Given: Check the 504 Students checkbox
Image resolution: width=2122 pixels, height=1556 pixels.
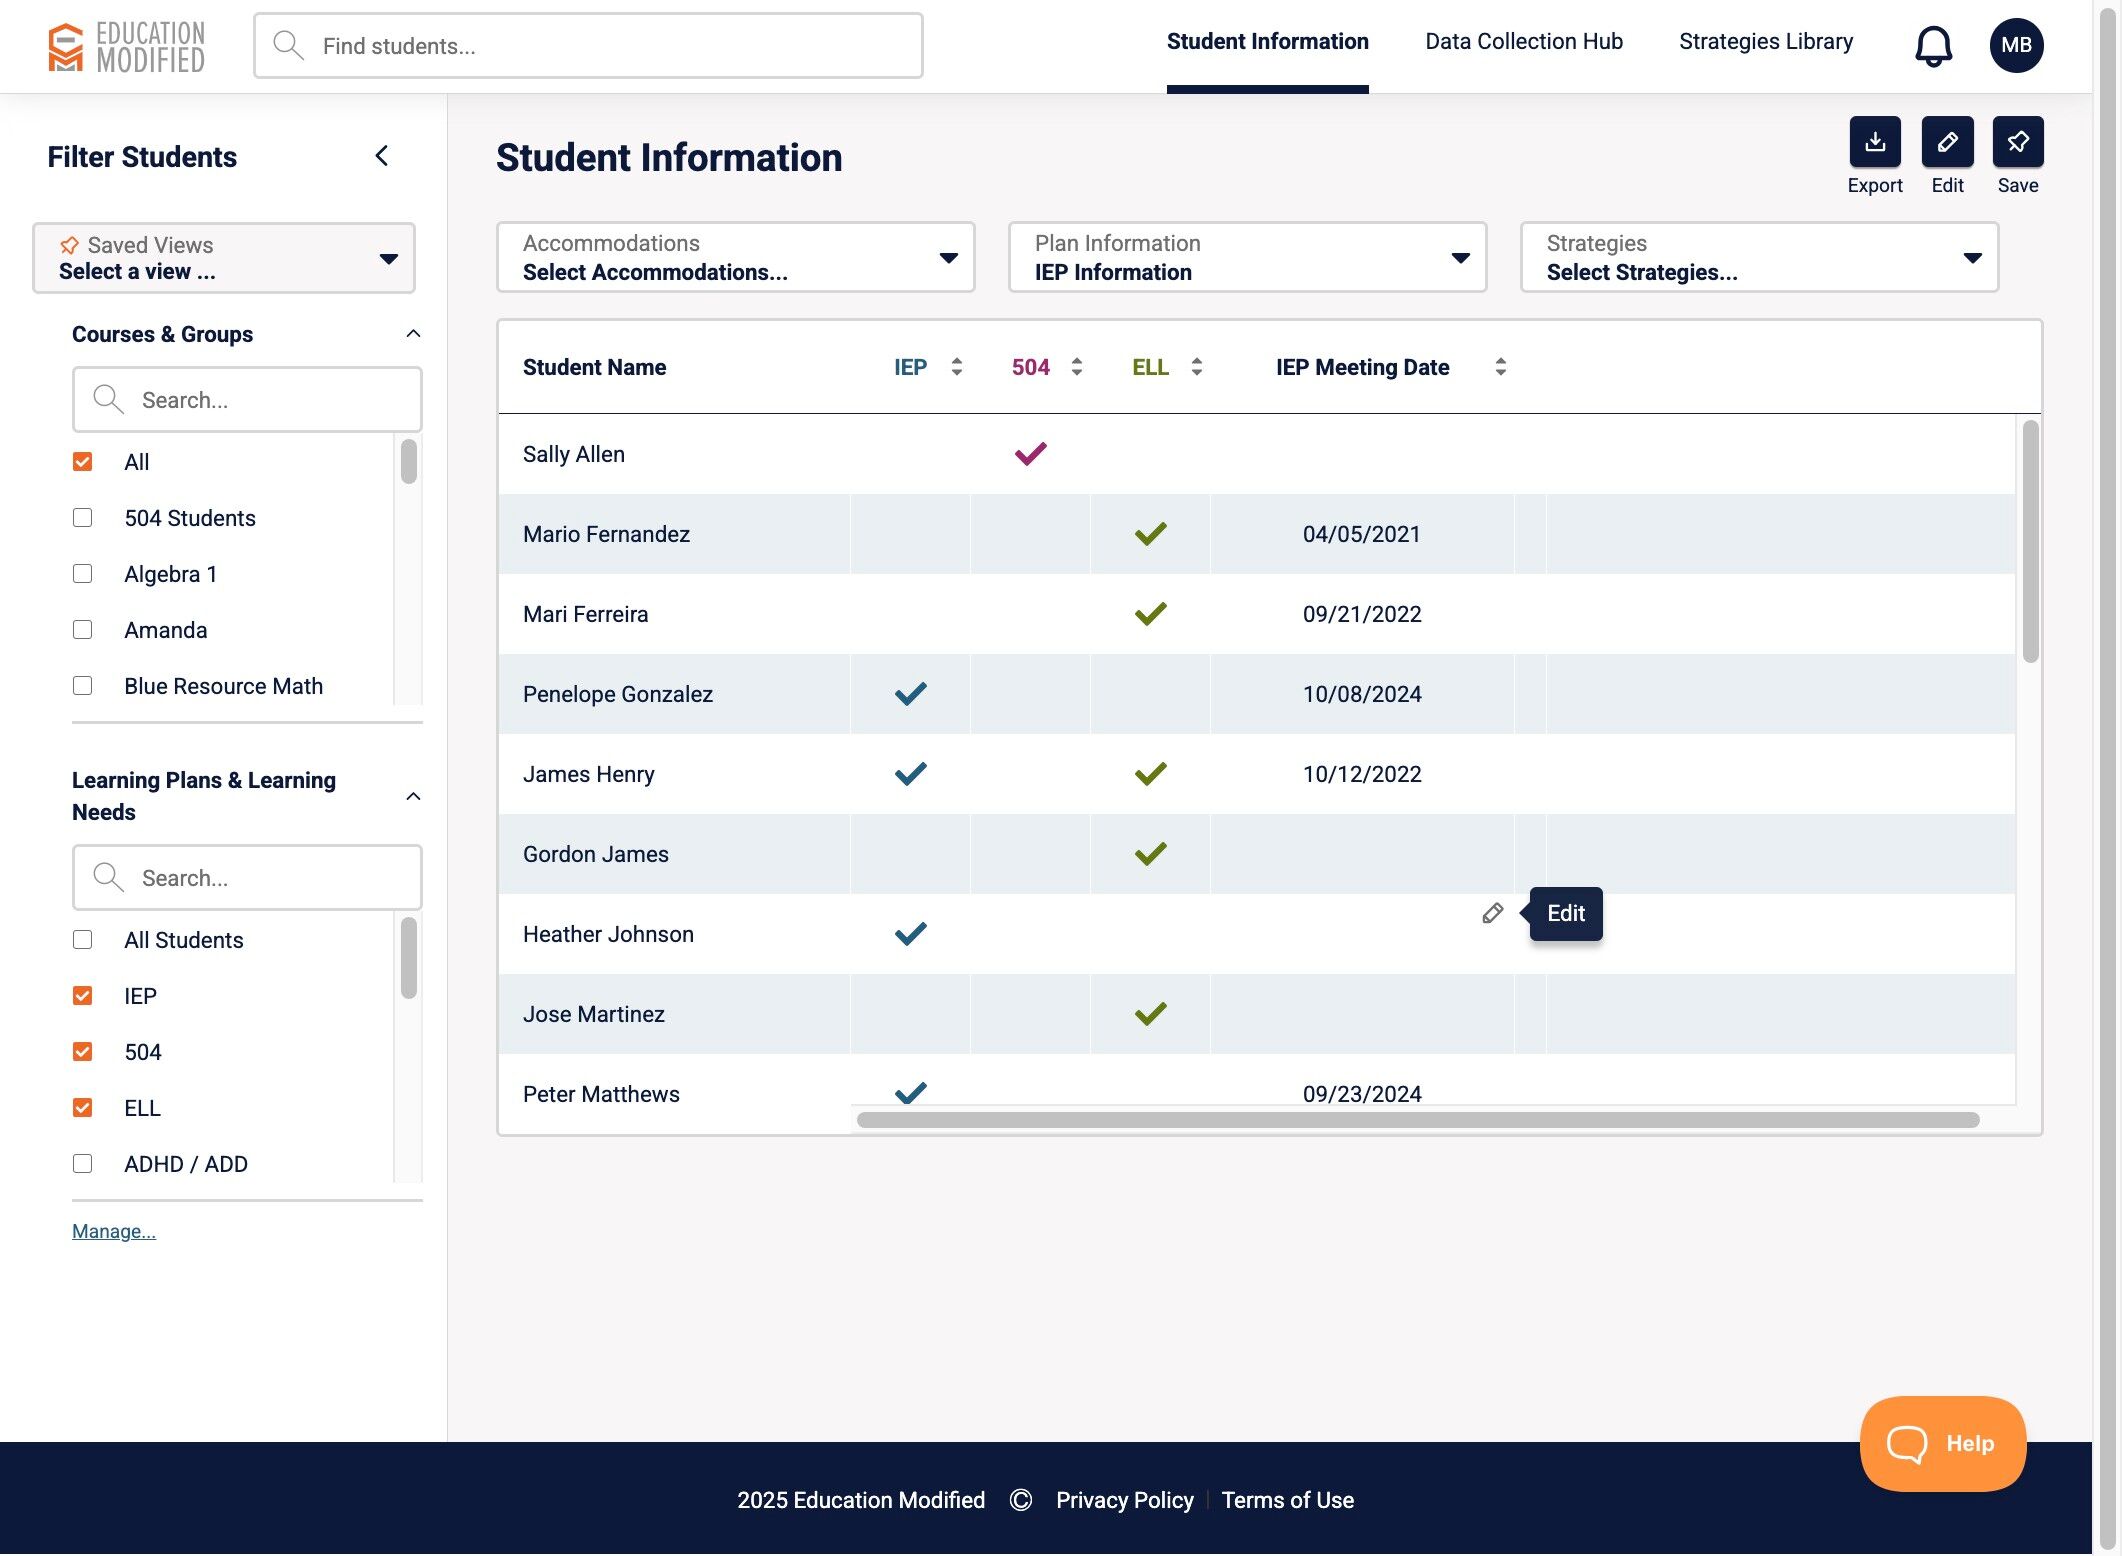Looking at the screenshot, I should 83,518.
